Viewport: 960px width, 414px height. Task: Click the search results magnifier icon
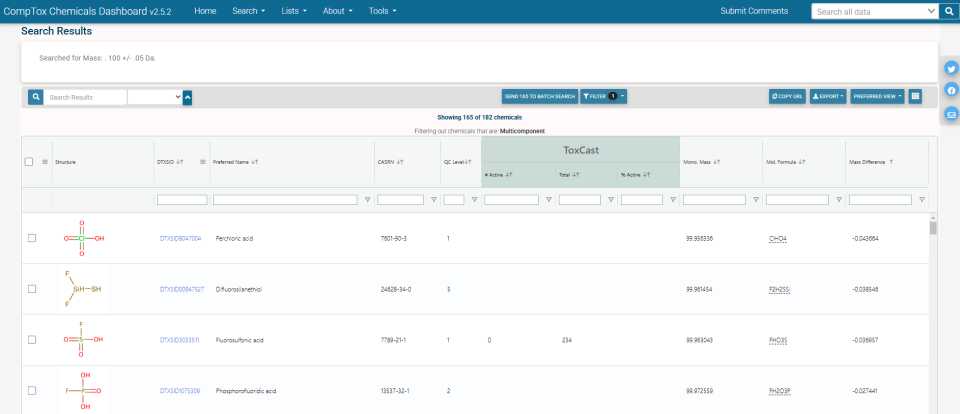pos(36,97)
